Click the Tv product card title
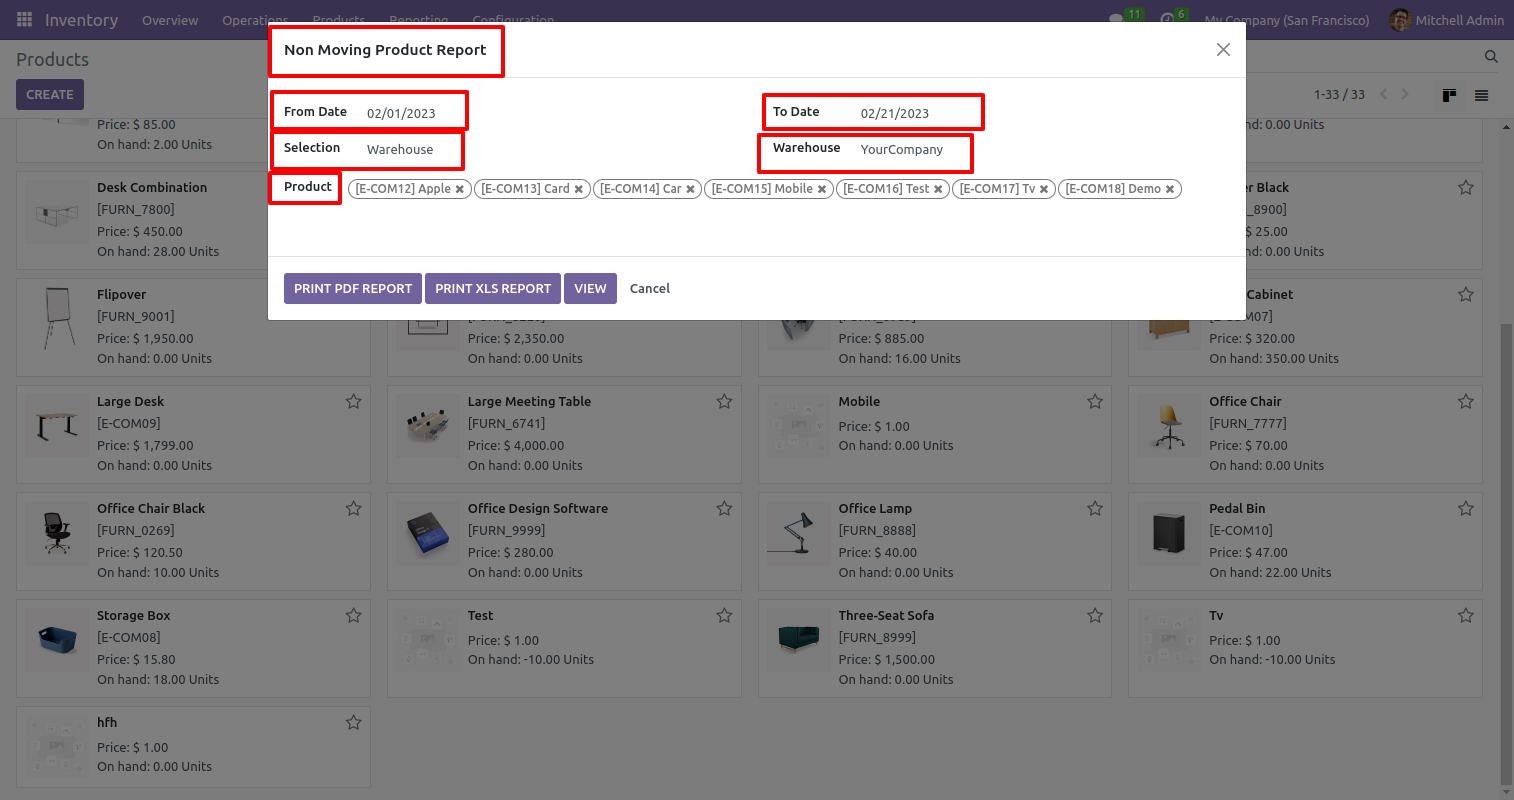This screenshot has height=800, width=1514. [x=1216, y=615]
